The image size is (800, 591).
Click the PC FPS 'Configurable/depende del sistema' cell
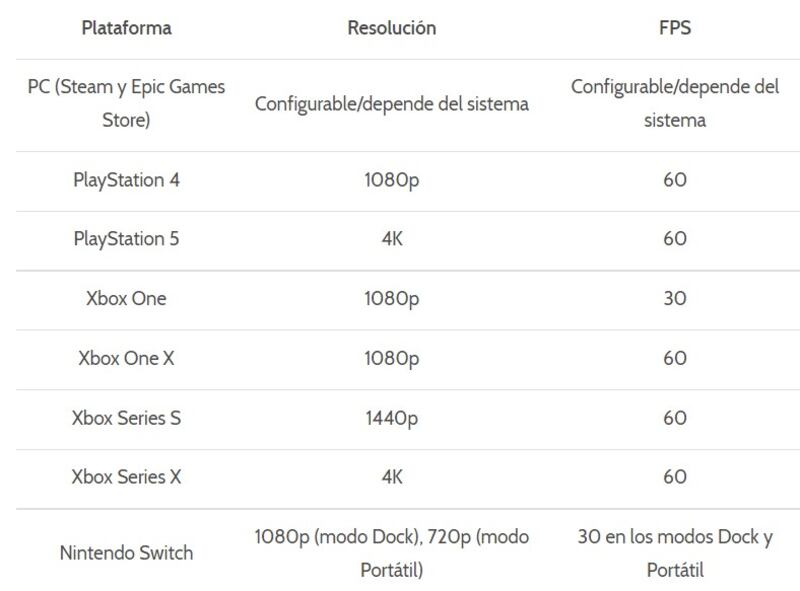(x=675, y=104)
